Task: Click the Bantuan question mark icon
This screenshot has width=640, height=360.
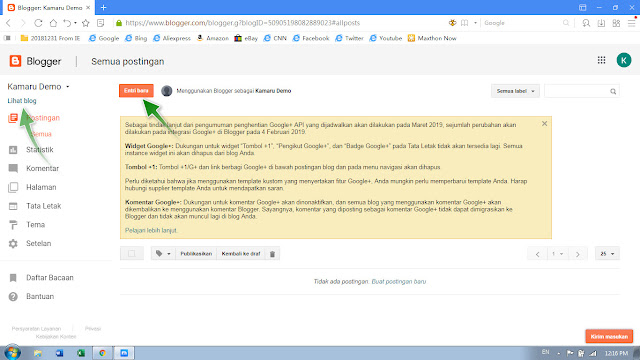Action: pyautogui.click(x=13, y=297)
